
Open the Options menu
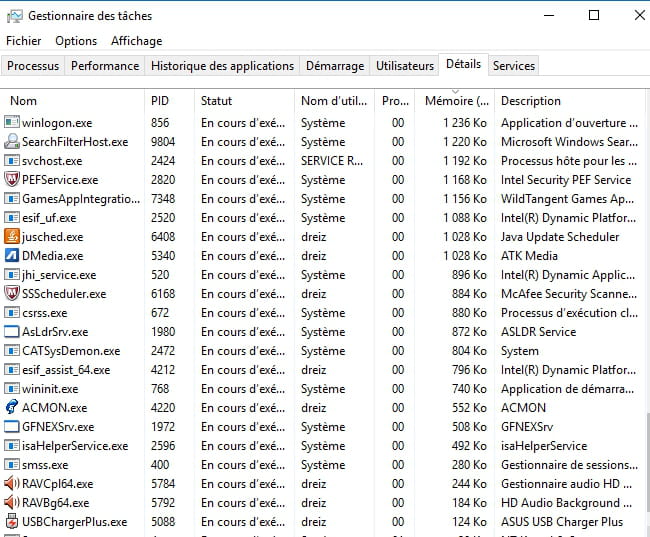[x=76, y=41]
